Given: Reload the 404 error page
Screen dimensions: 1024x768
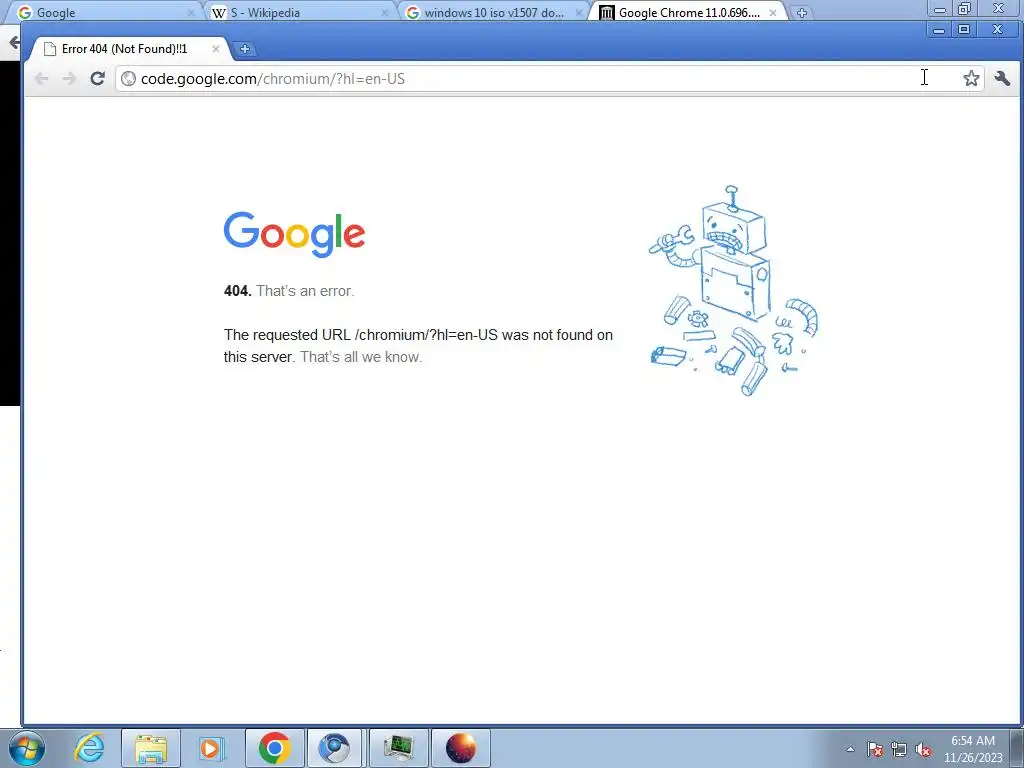Looking at the screenshot, I should [97, 78].
